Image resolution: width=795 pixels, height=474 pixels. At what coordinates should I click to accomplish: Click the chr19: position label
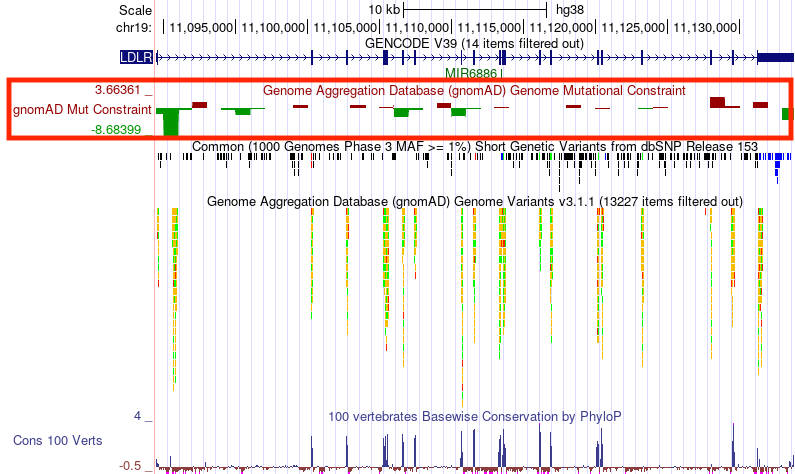tap(134, 27)
